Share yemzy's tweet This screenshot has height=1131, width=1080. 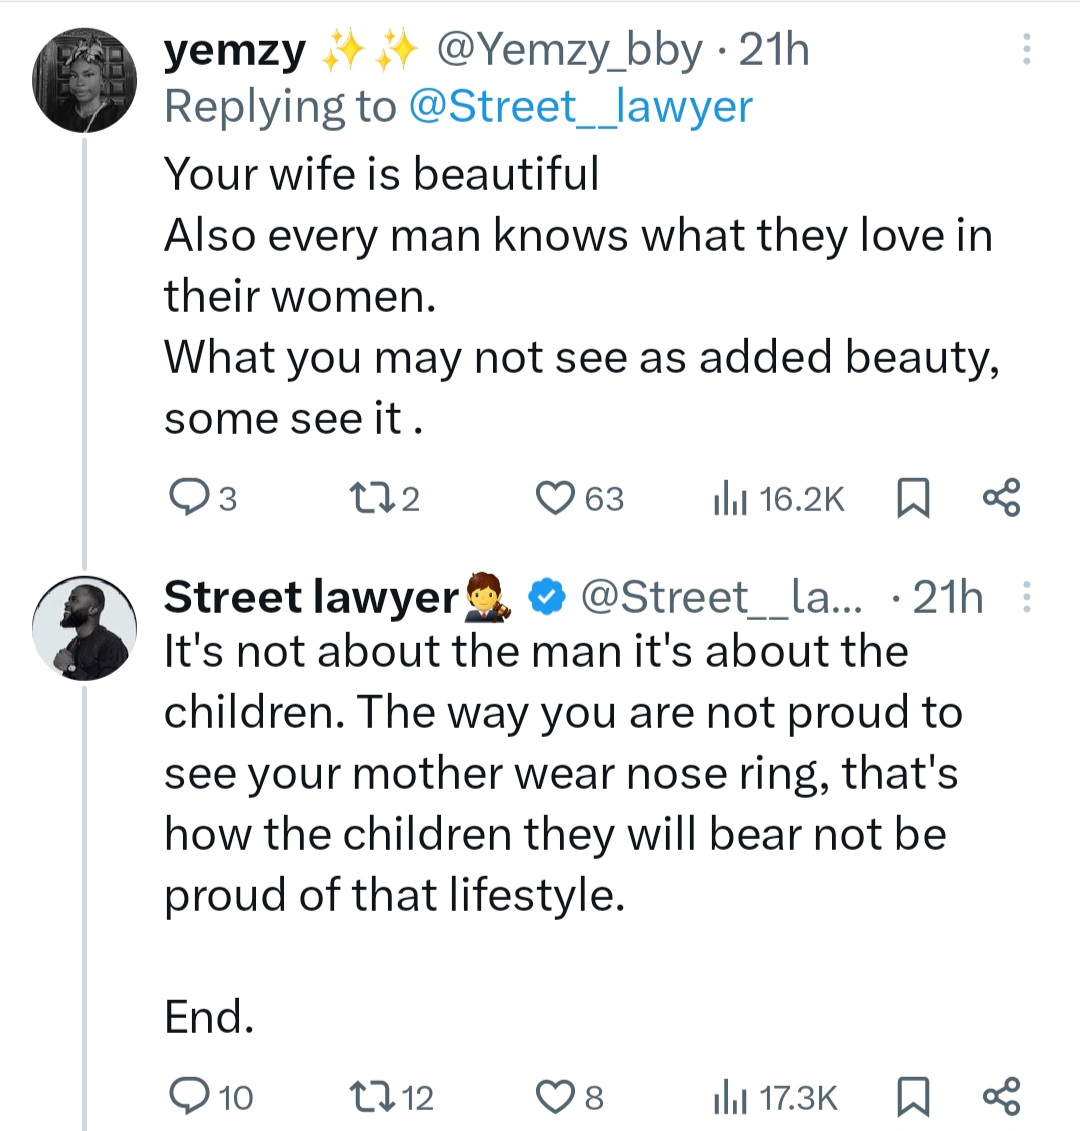[1001, 497]
